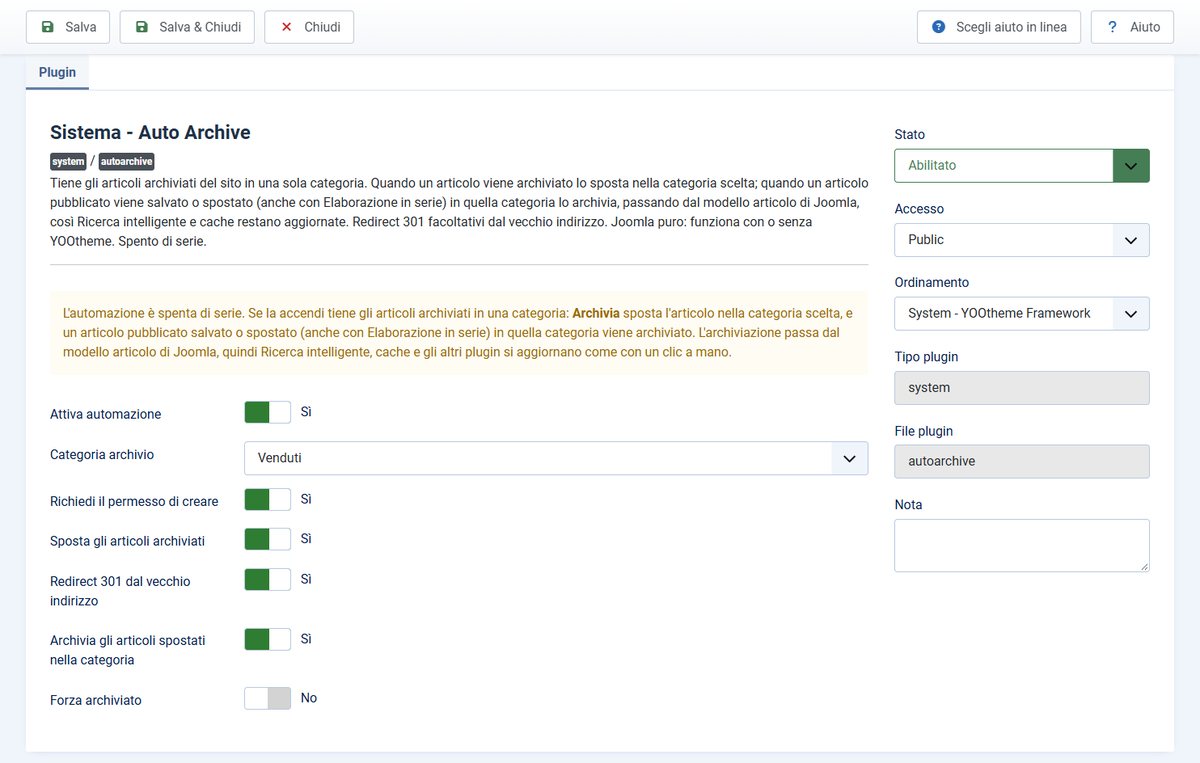The image size is (1200, 763).
Task: Click the bold Archivia word in the notice
Action: tap(596, 313)
